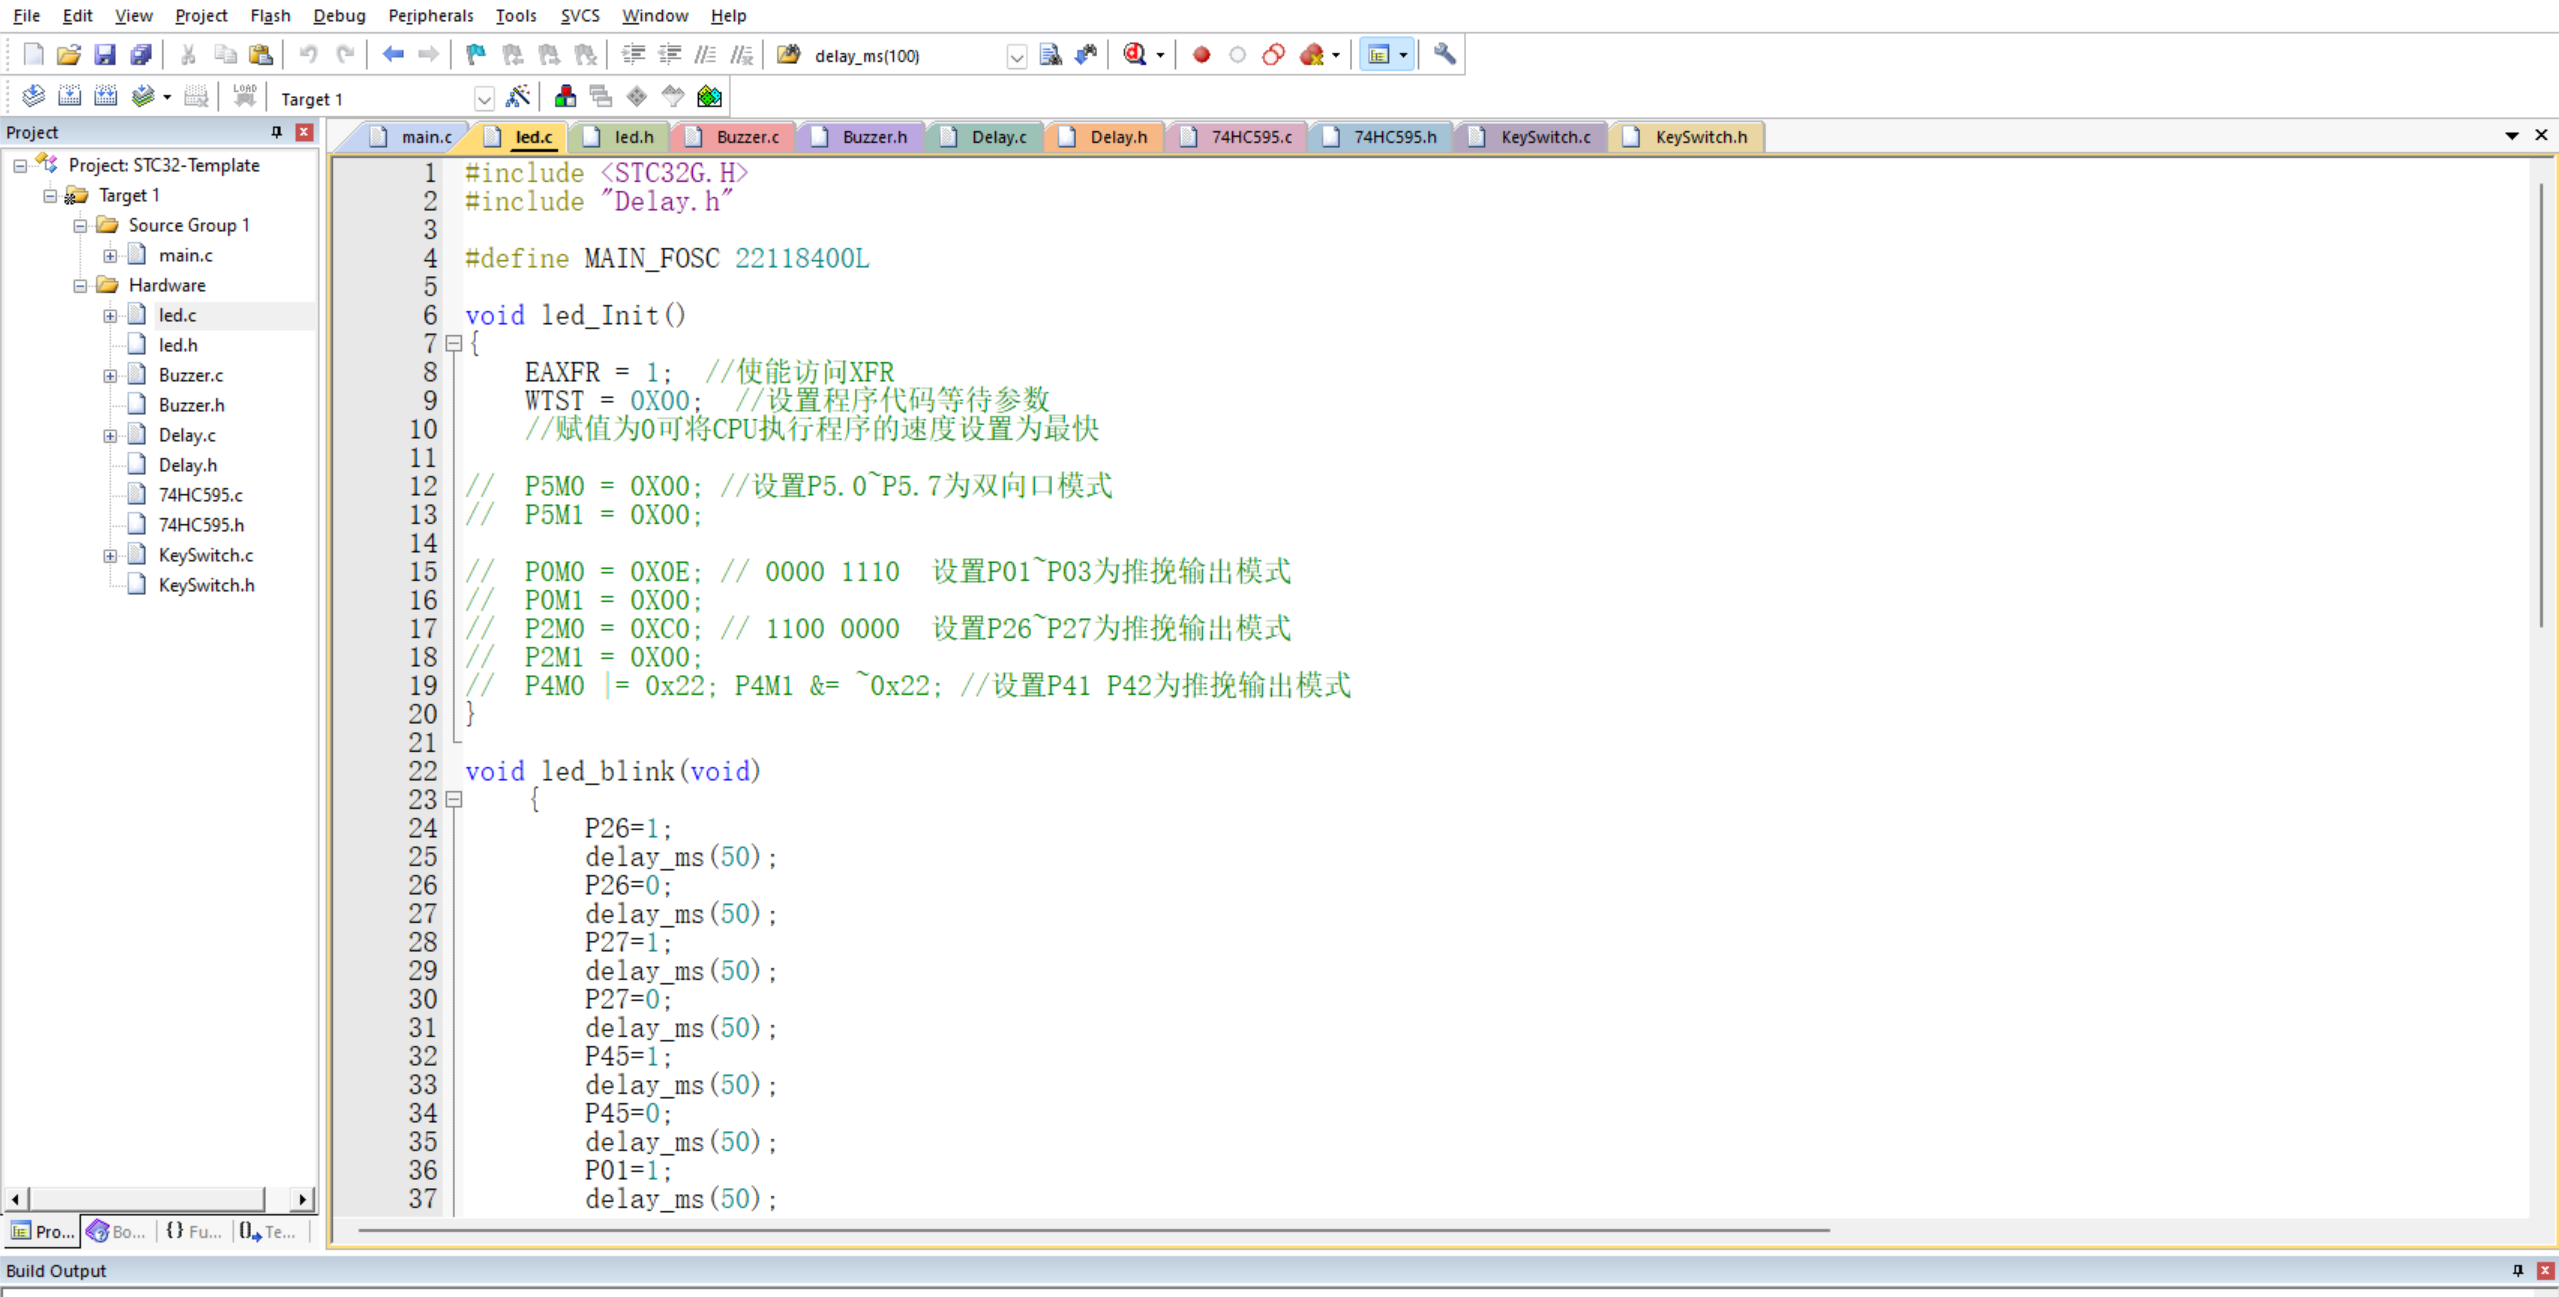This screenshot has height=1297, width=2559.
Task: Start the debug session with magnifier icon
Action: tap(1135, 55)
